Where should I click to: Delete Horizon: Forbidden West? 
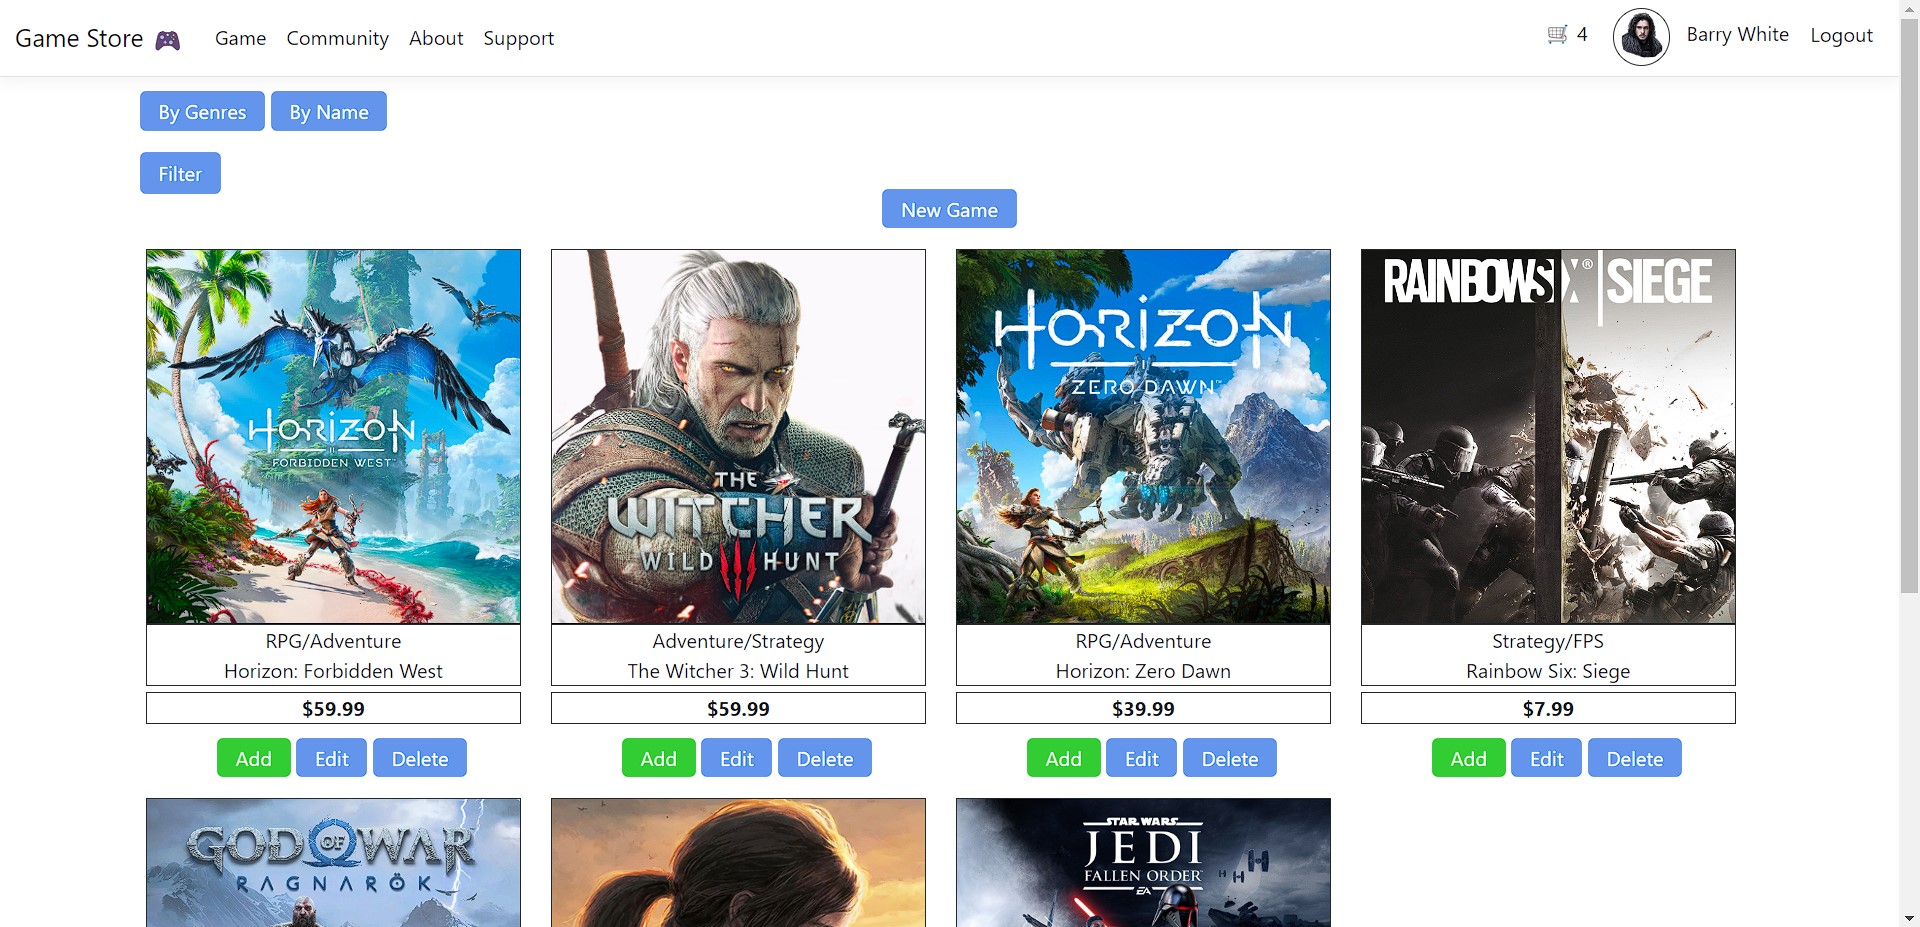click(x=420, y=758)
